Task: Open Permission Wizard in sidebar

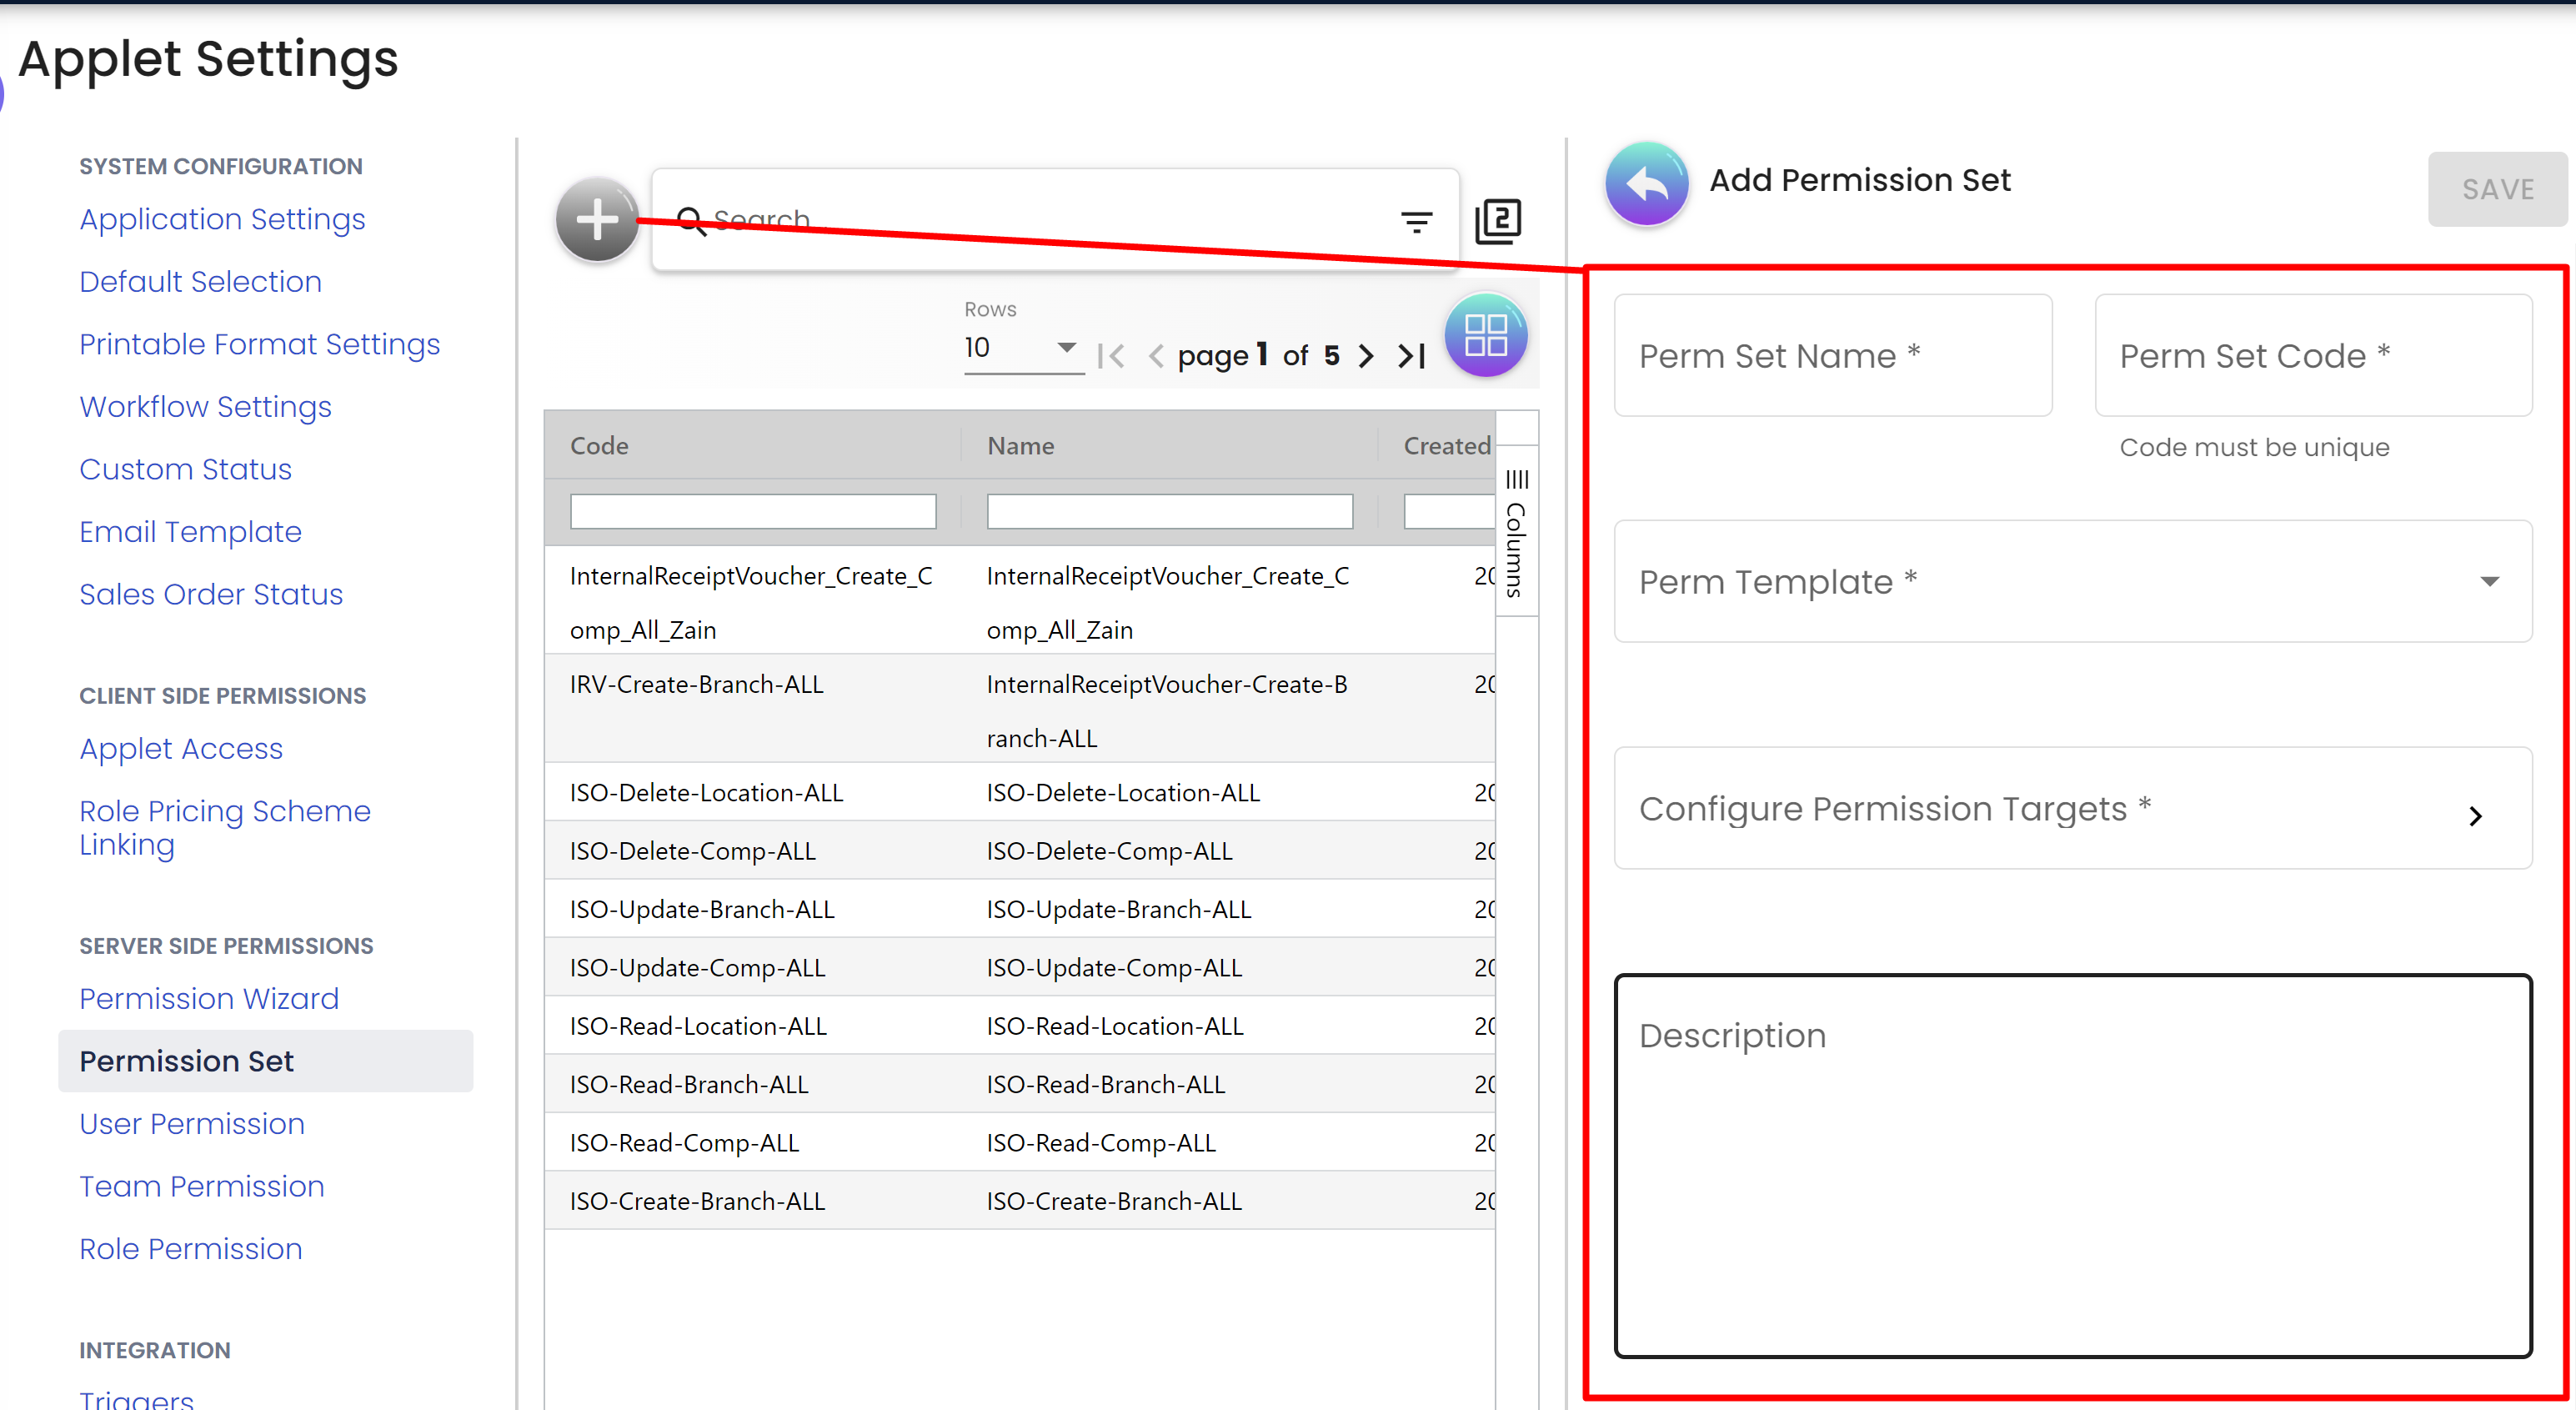Action: 209,998
